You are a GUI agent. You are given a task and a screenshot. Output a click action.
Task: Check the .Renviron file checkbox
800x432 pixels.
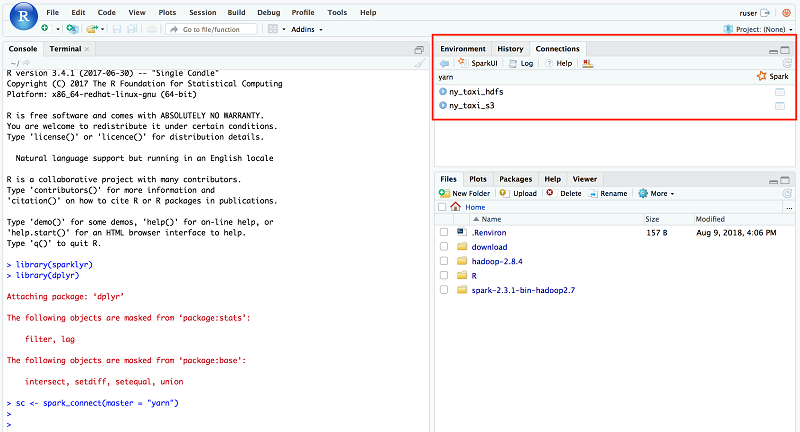(x=444, y=232)
